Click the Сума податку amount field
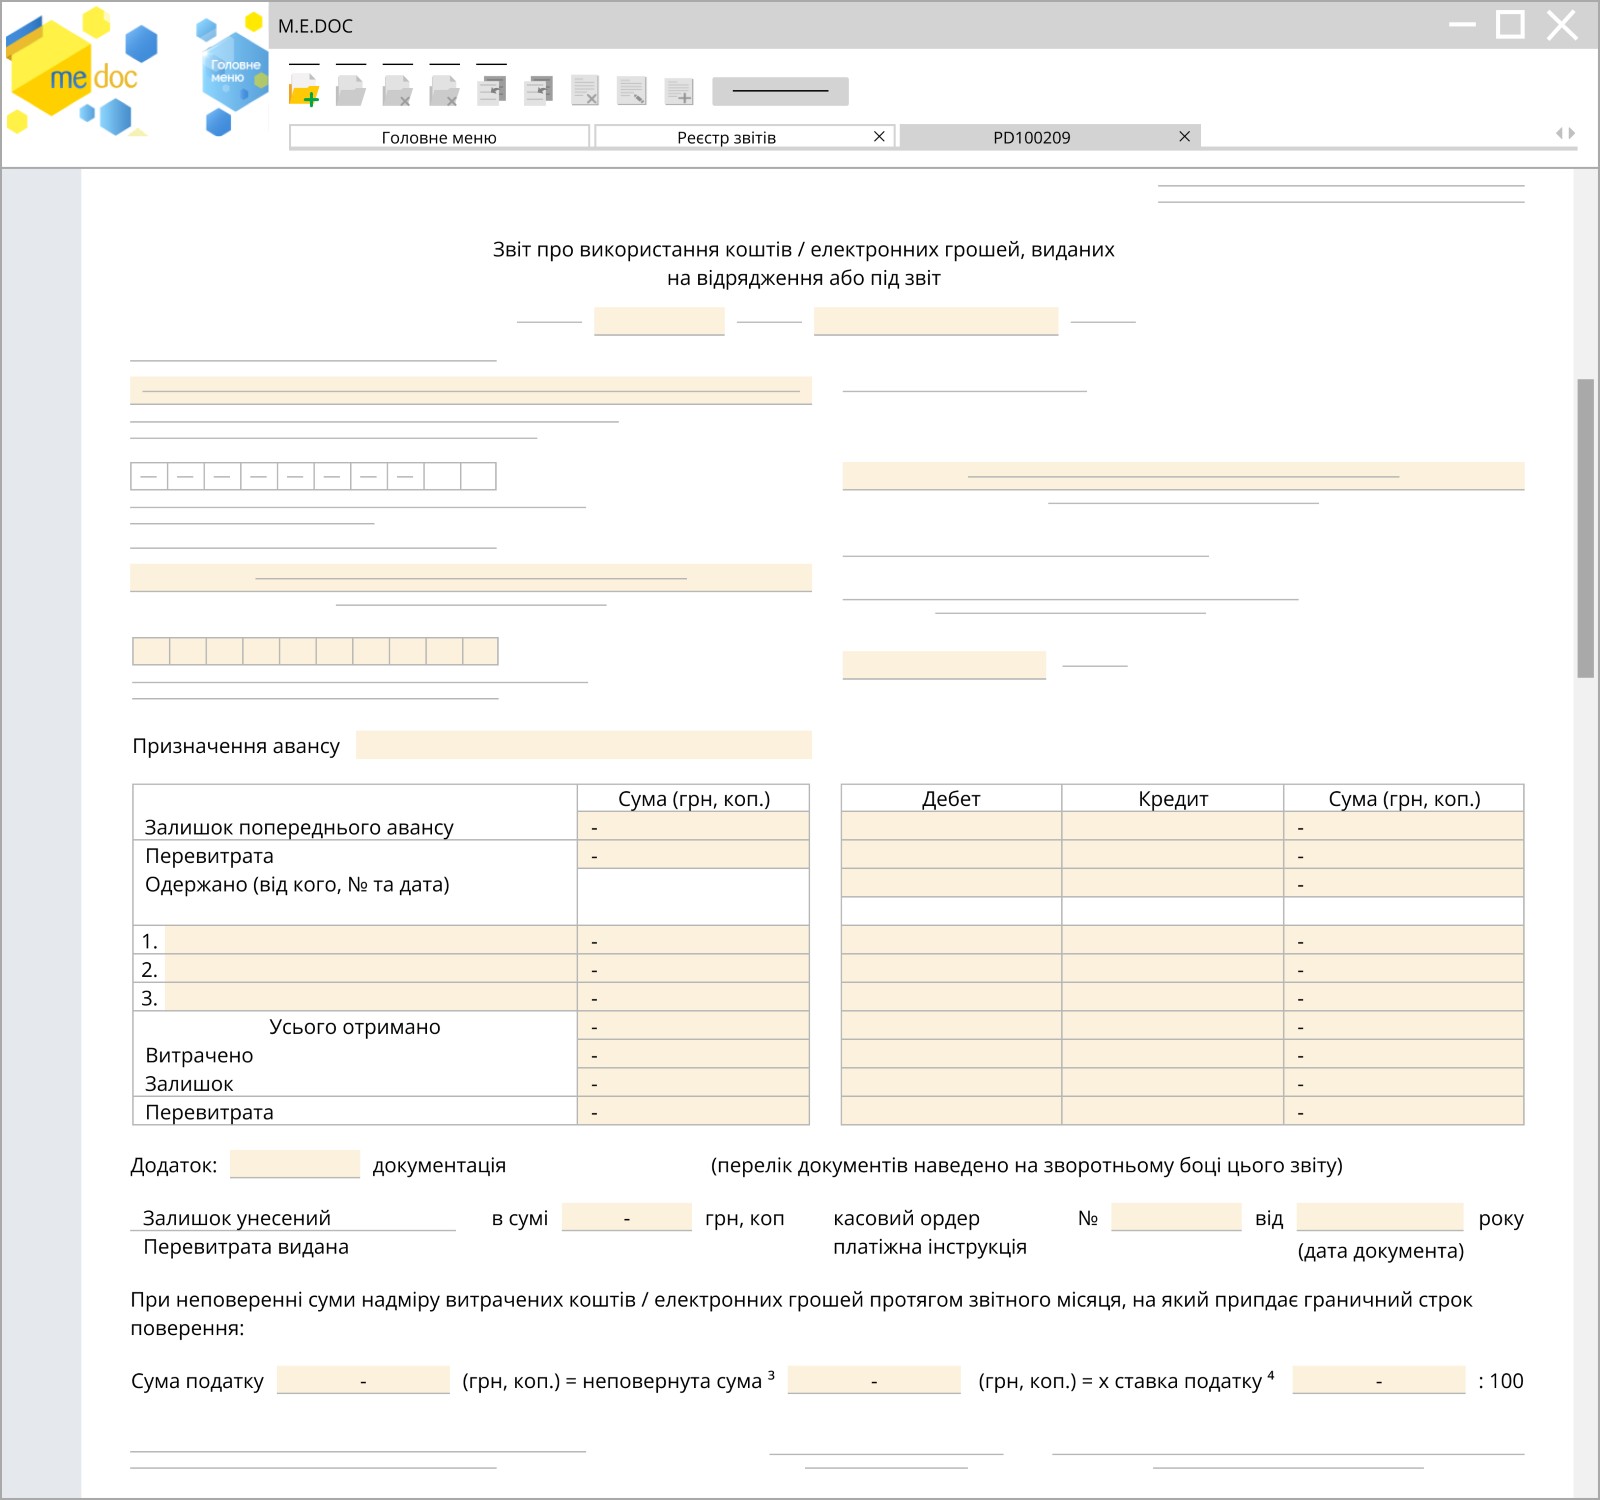Viewport: 1600px width, 1500px height. (x=363, y=1380)
